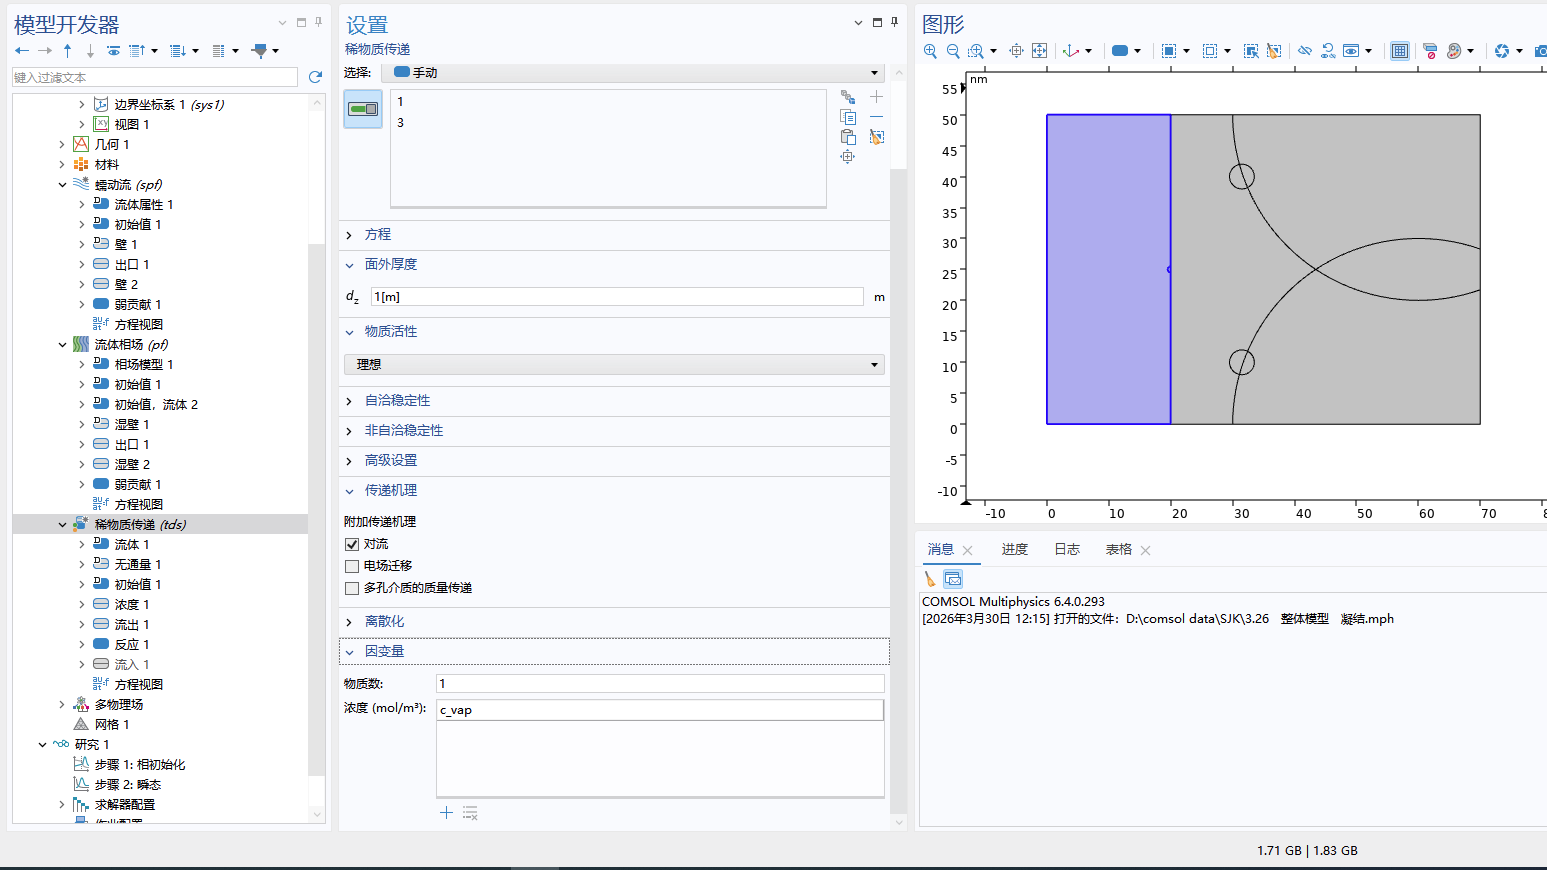The image size is (1547, 870).
Task: Switch to the 进度 tab
Action: [1015, 549]
